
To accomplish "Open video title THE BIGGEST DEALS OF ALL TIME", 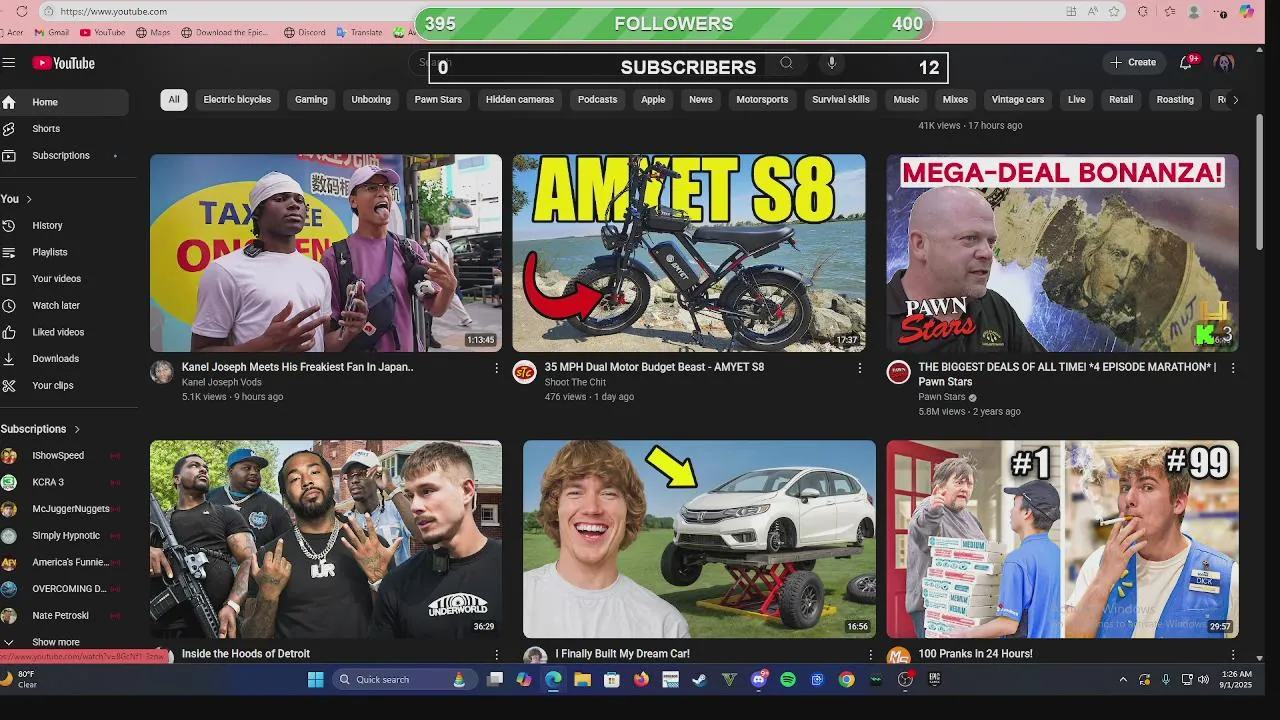I will point(1067,374).
